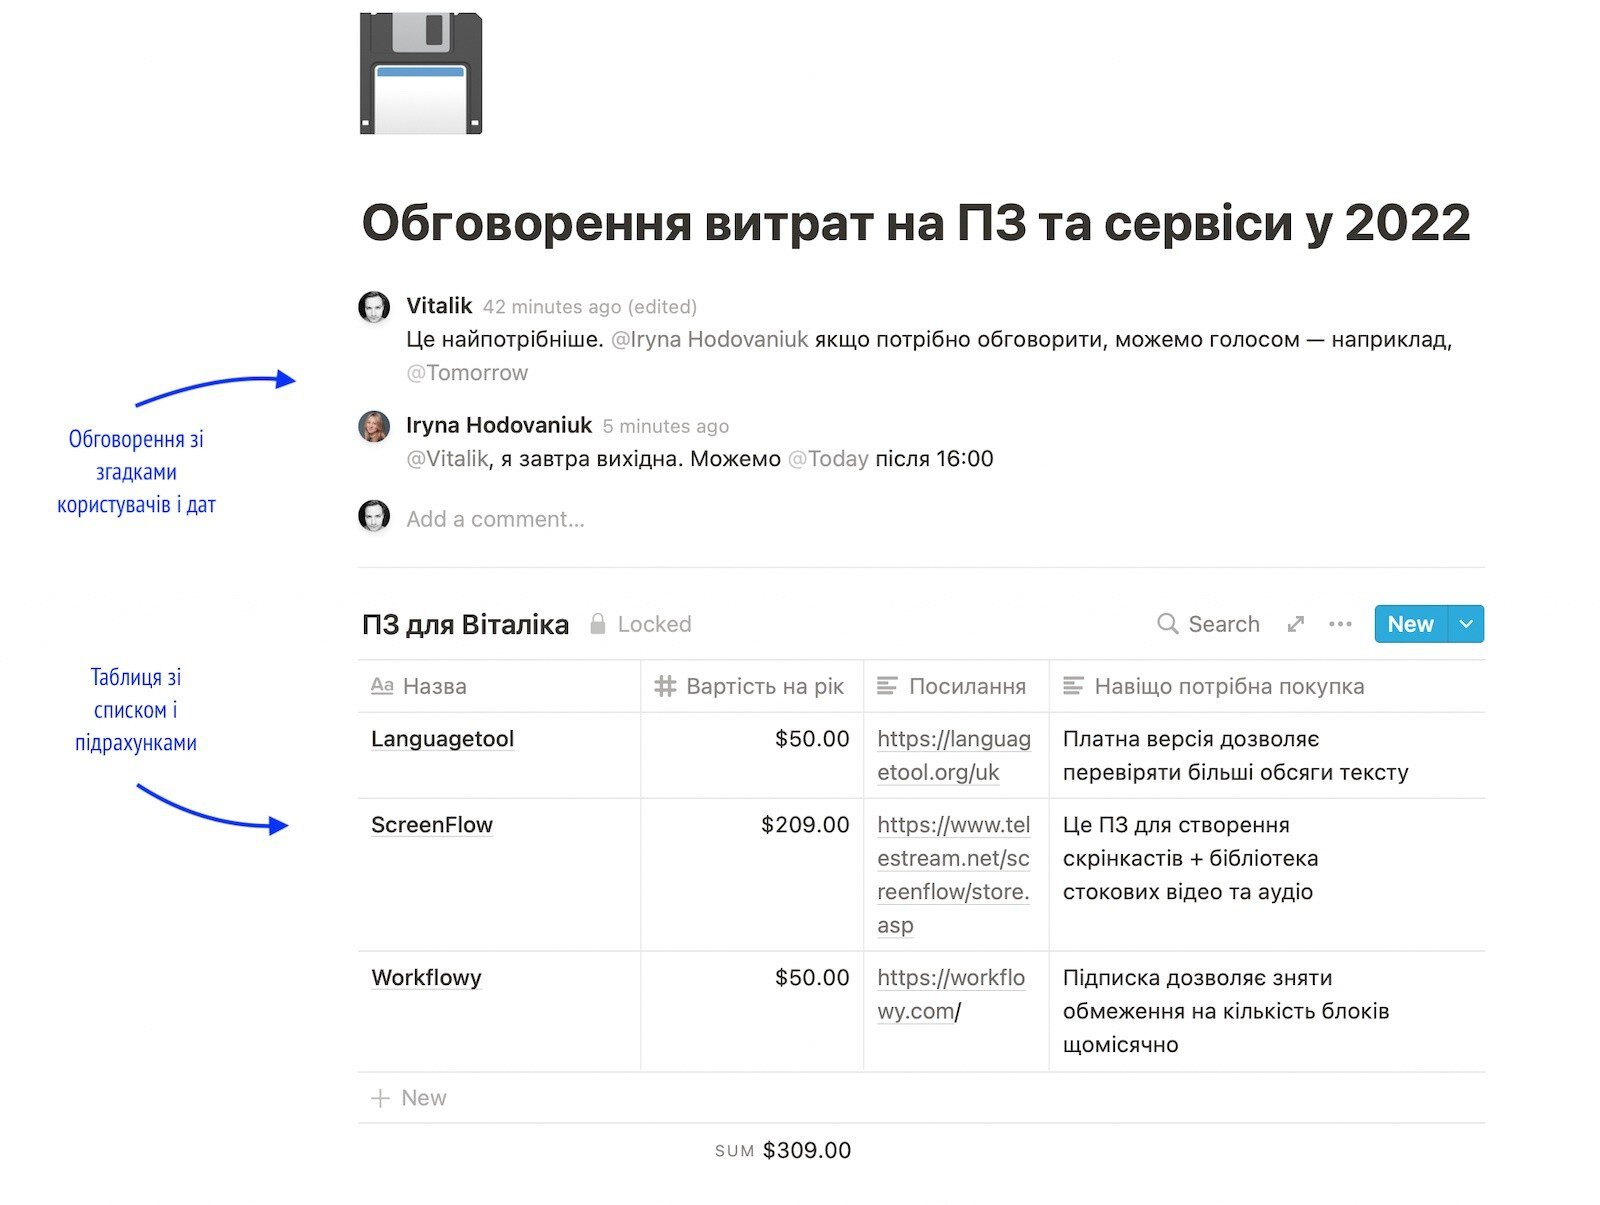Open the three-dots database options menu
The height and width of the screenshot is (1205, 1600).
(x=1340, y=624)
